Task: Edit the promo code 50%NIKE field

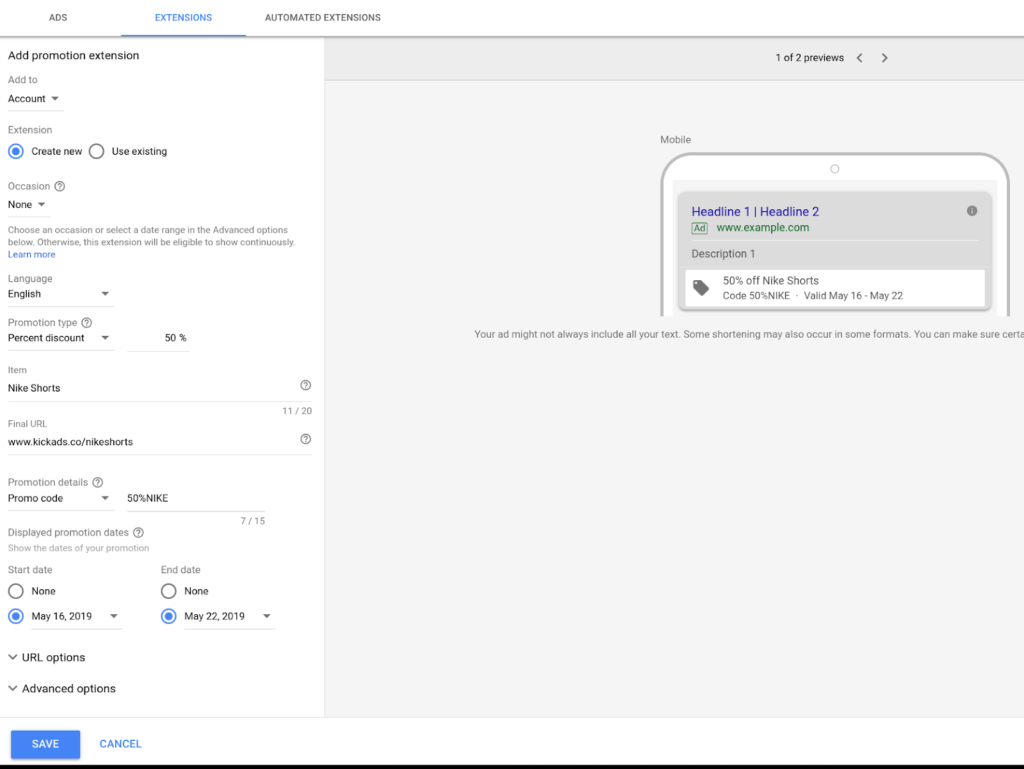Action: (x=196, y=498)
